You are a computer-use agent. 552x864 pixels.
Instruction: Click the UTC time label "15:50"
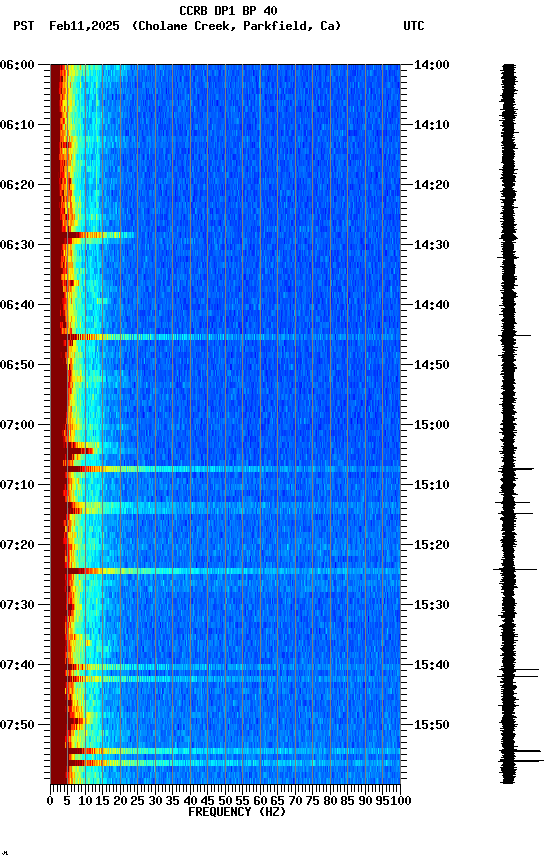(x=432, y=725)
